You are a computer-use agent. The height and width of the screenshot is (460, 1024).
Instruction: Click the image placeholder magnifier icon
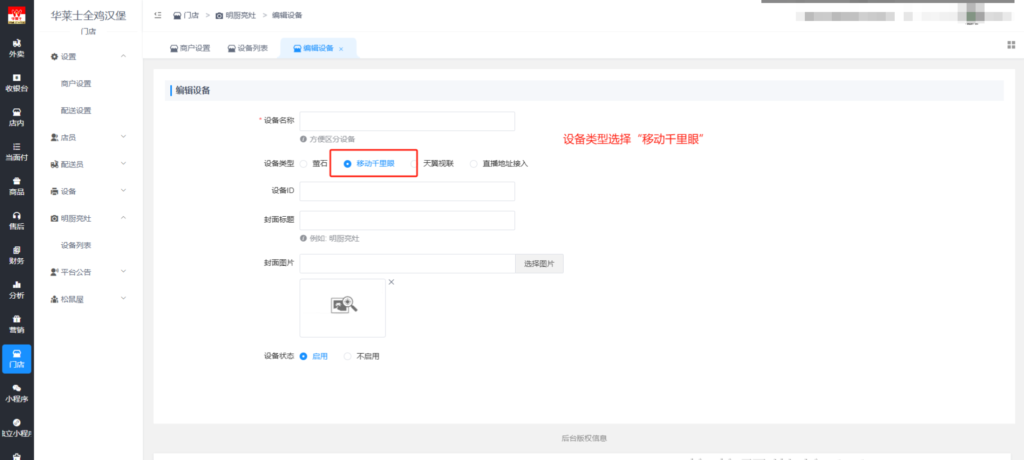tap(344, 304)
